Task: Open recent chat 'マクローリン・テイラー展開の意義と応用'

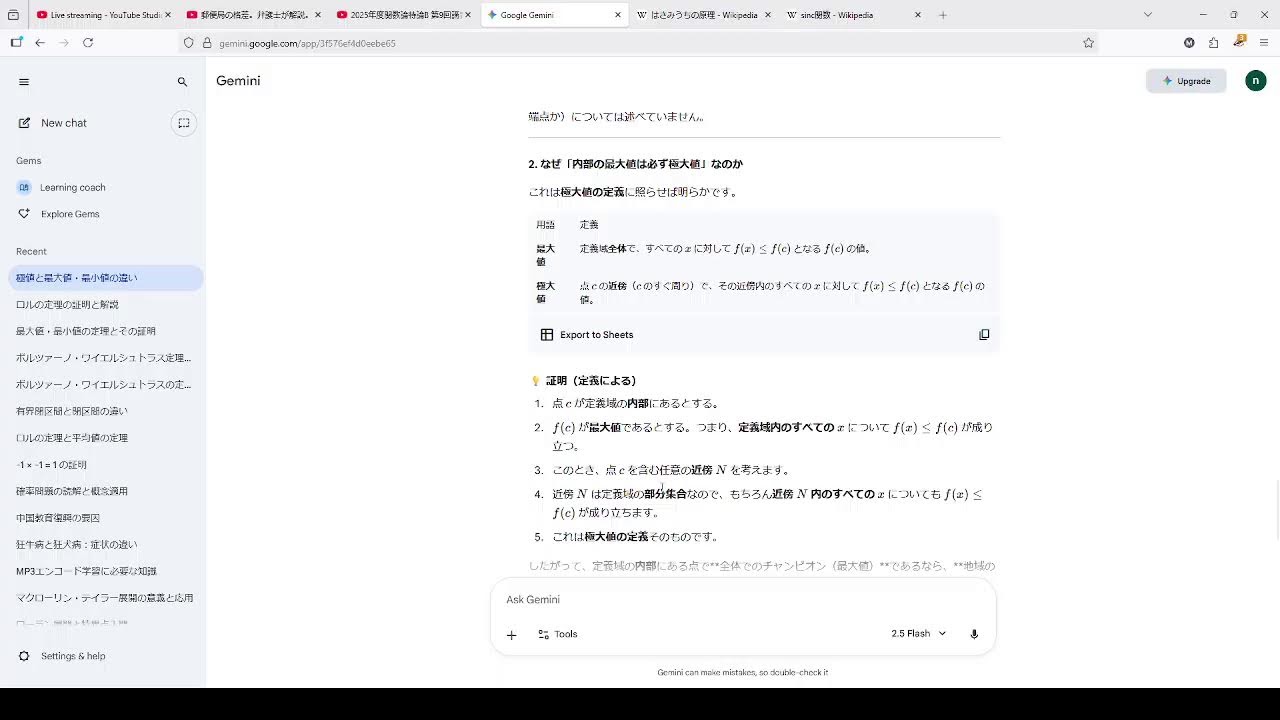Action: pos(104,598)
